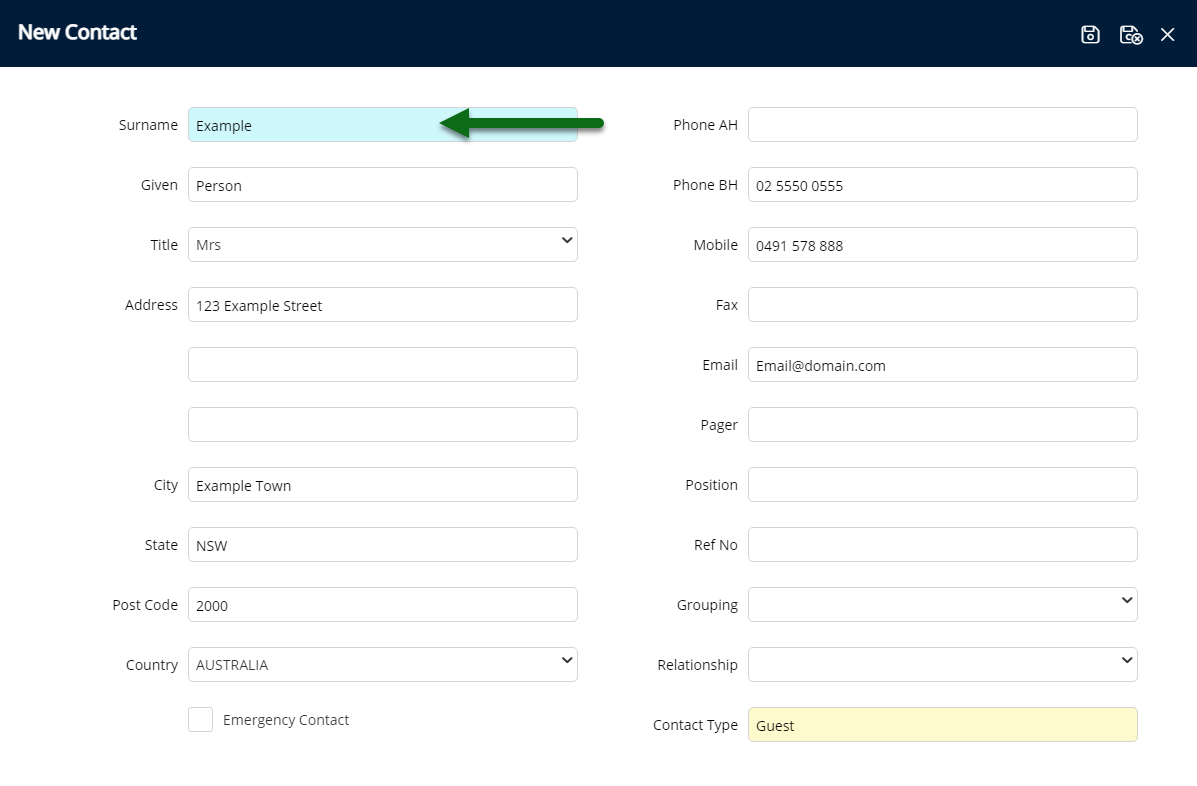This screenshot has width=1197, height=786.
Task: Select the Contact Type field showing Guest
Action: click(x=942, y=725)
